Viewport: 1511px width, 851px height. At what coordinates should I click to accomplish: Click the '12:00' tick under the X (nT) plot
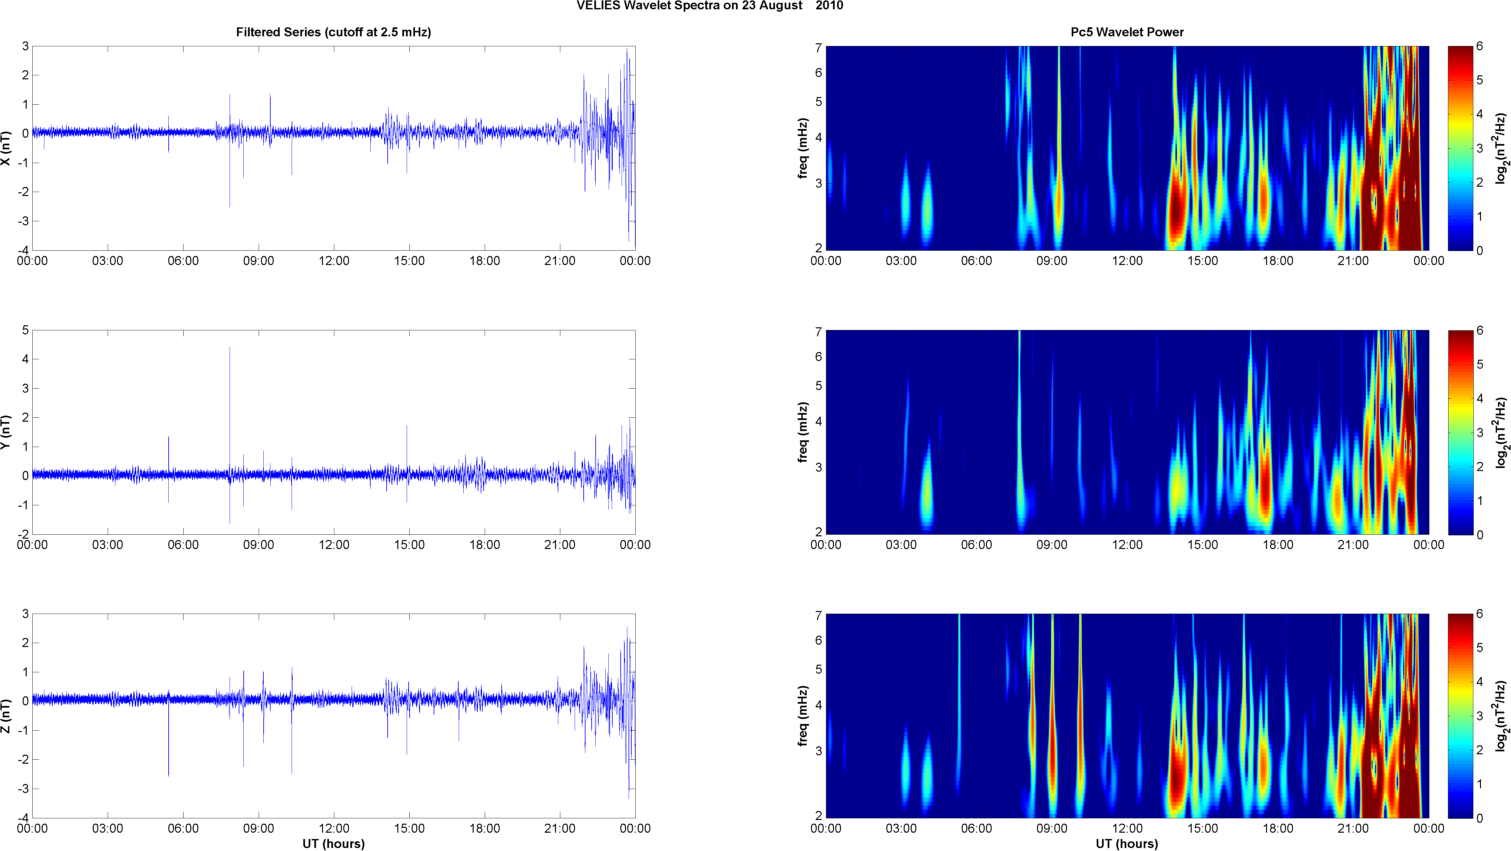(334, 261)
